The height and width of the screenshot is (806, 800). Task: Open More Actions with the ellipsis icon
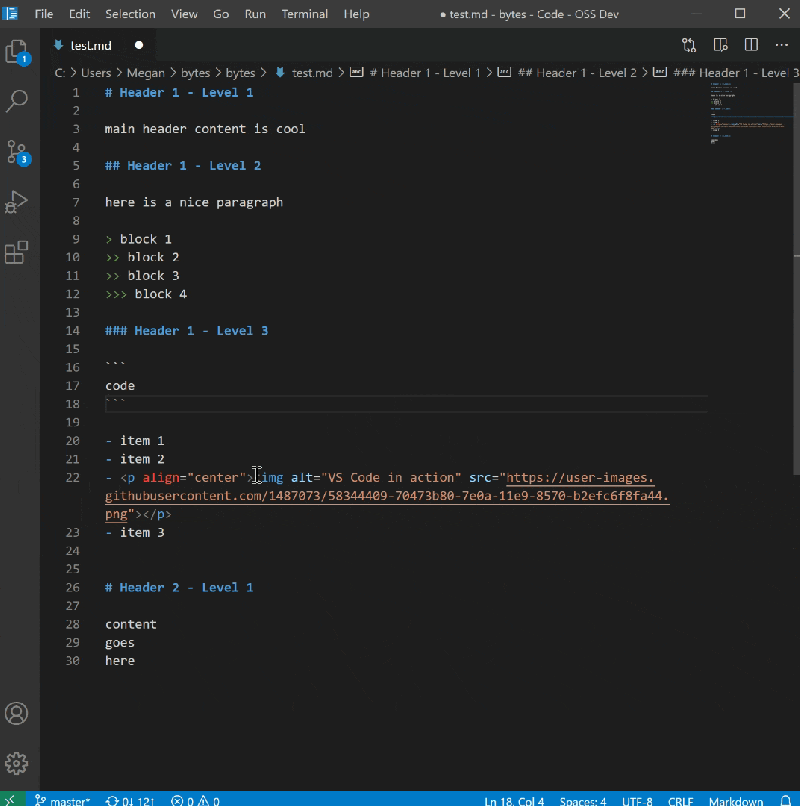[x=781, y=45]
